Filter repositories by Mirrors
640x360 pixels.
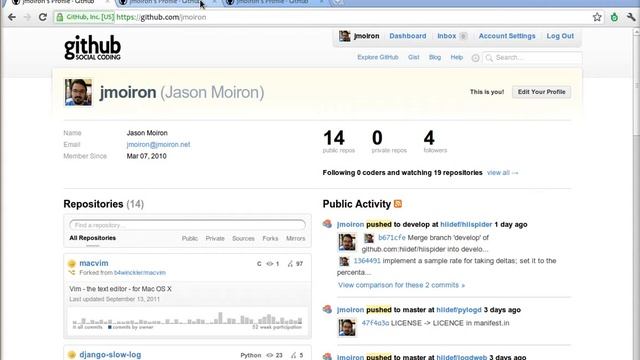tap(296, 238)
